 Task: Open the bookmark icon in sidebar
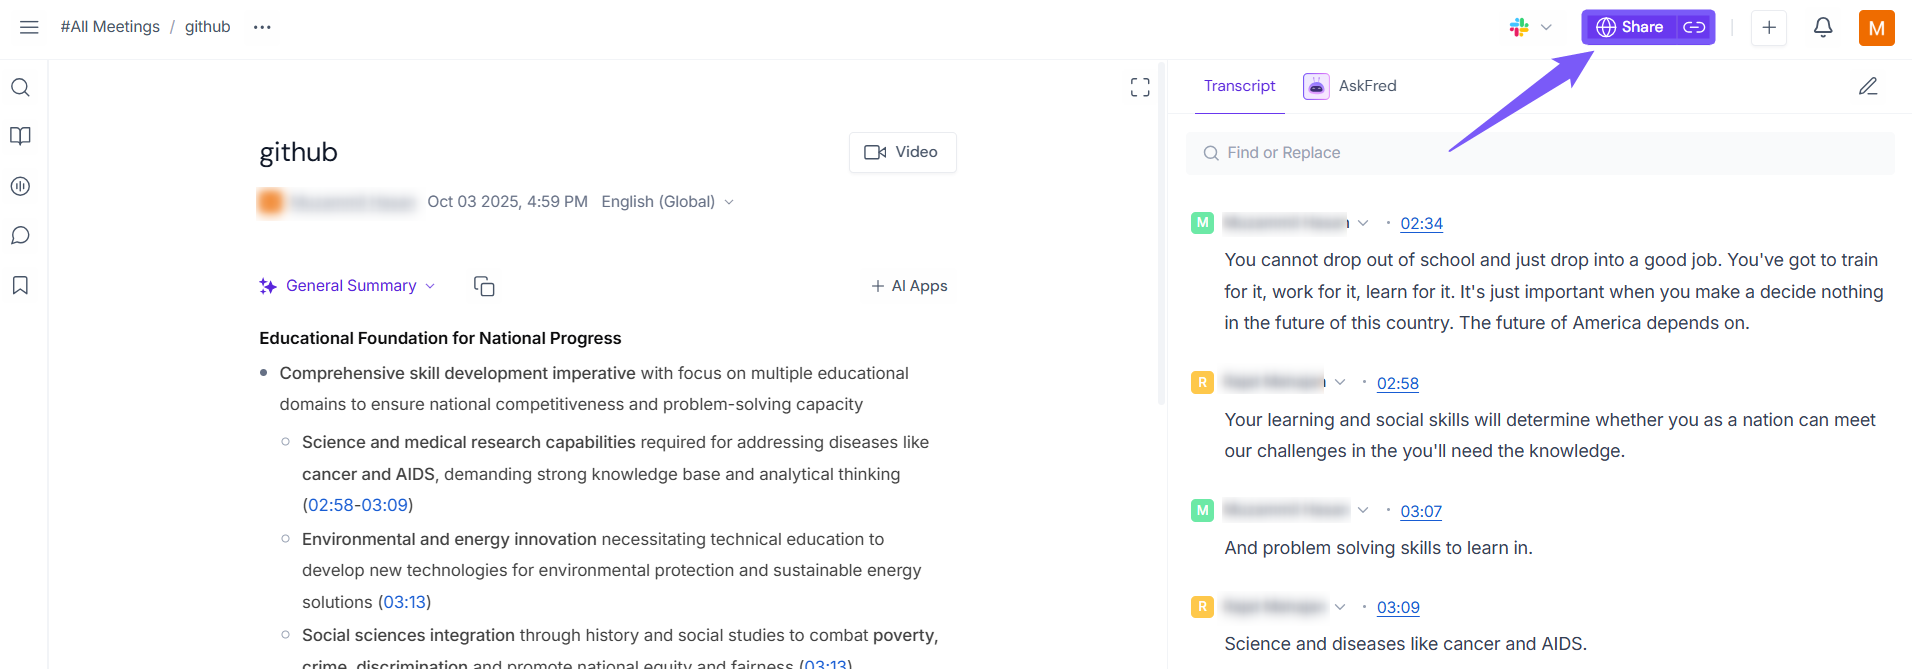pyautogui.click(x=20, y=286)
